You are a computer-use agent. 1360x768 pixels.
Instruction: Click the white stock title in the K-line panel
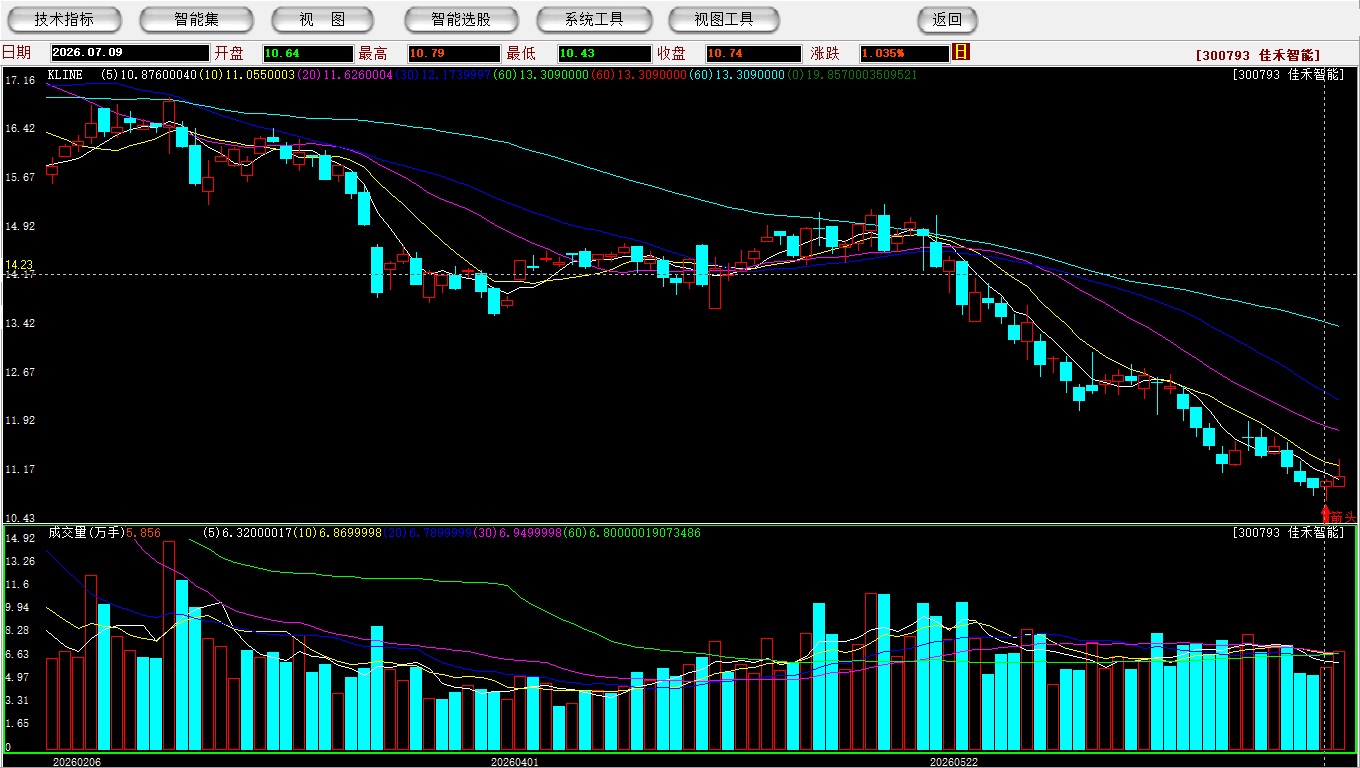click(1289, 75)
